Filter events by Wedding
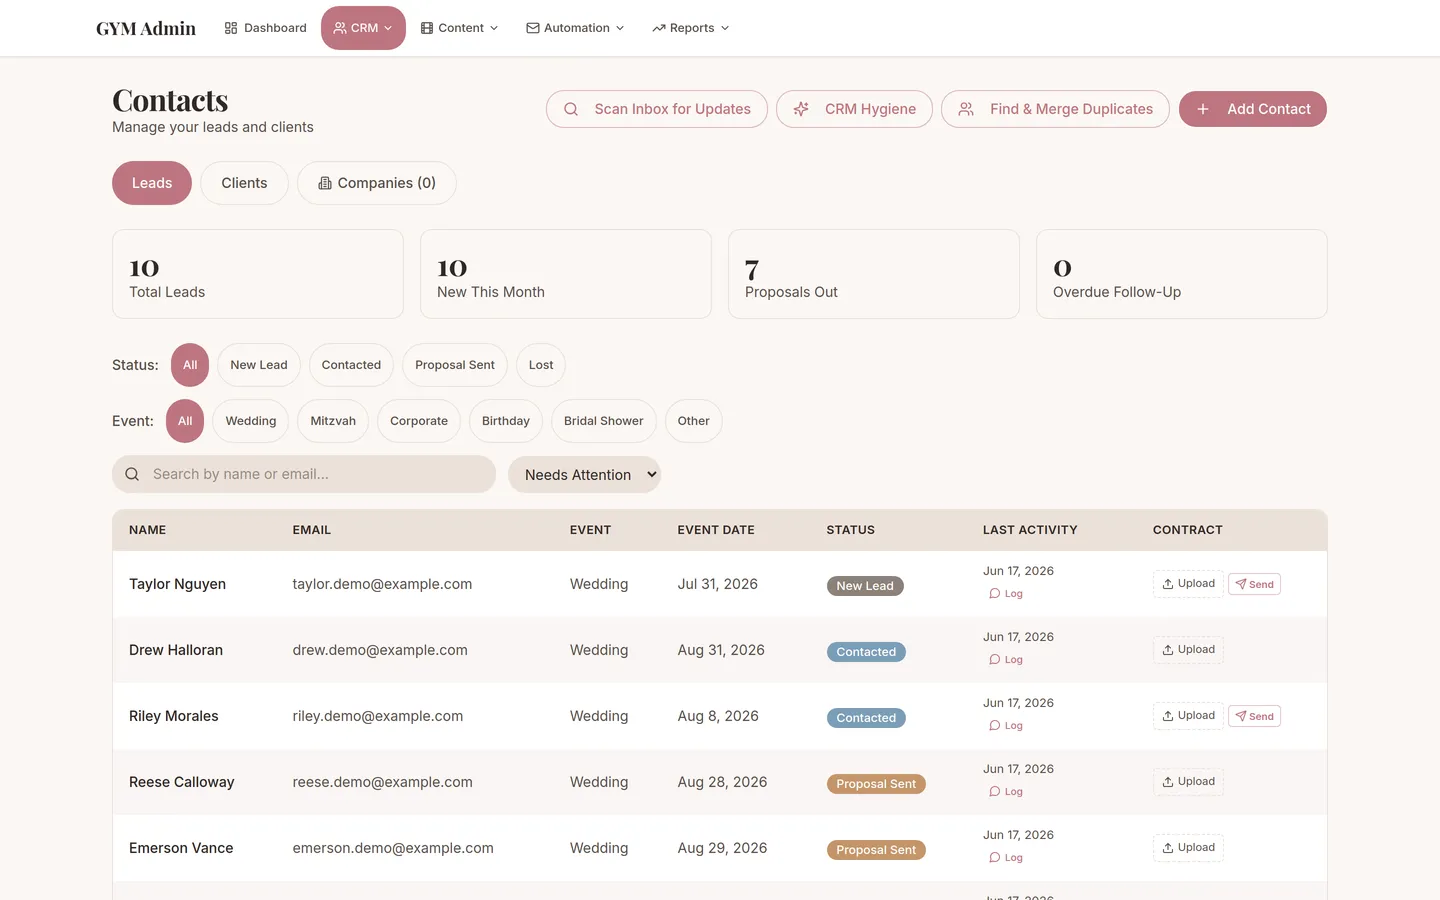The width and height of the screenshot is (1440, 900). click(x=251, y=421)
